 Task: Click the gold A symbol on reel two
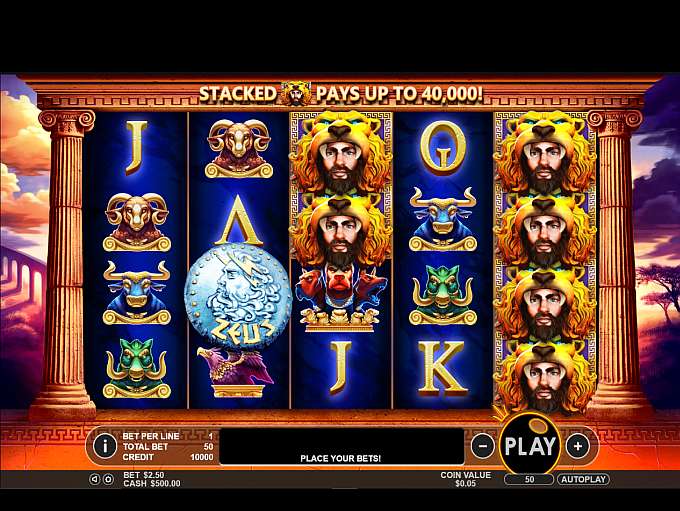[239, 220]
